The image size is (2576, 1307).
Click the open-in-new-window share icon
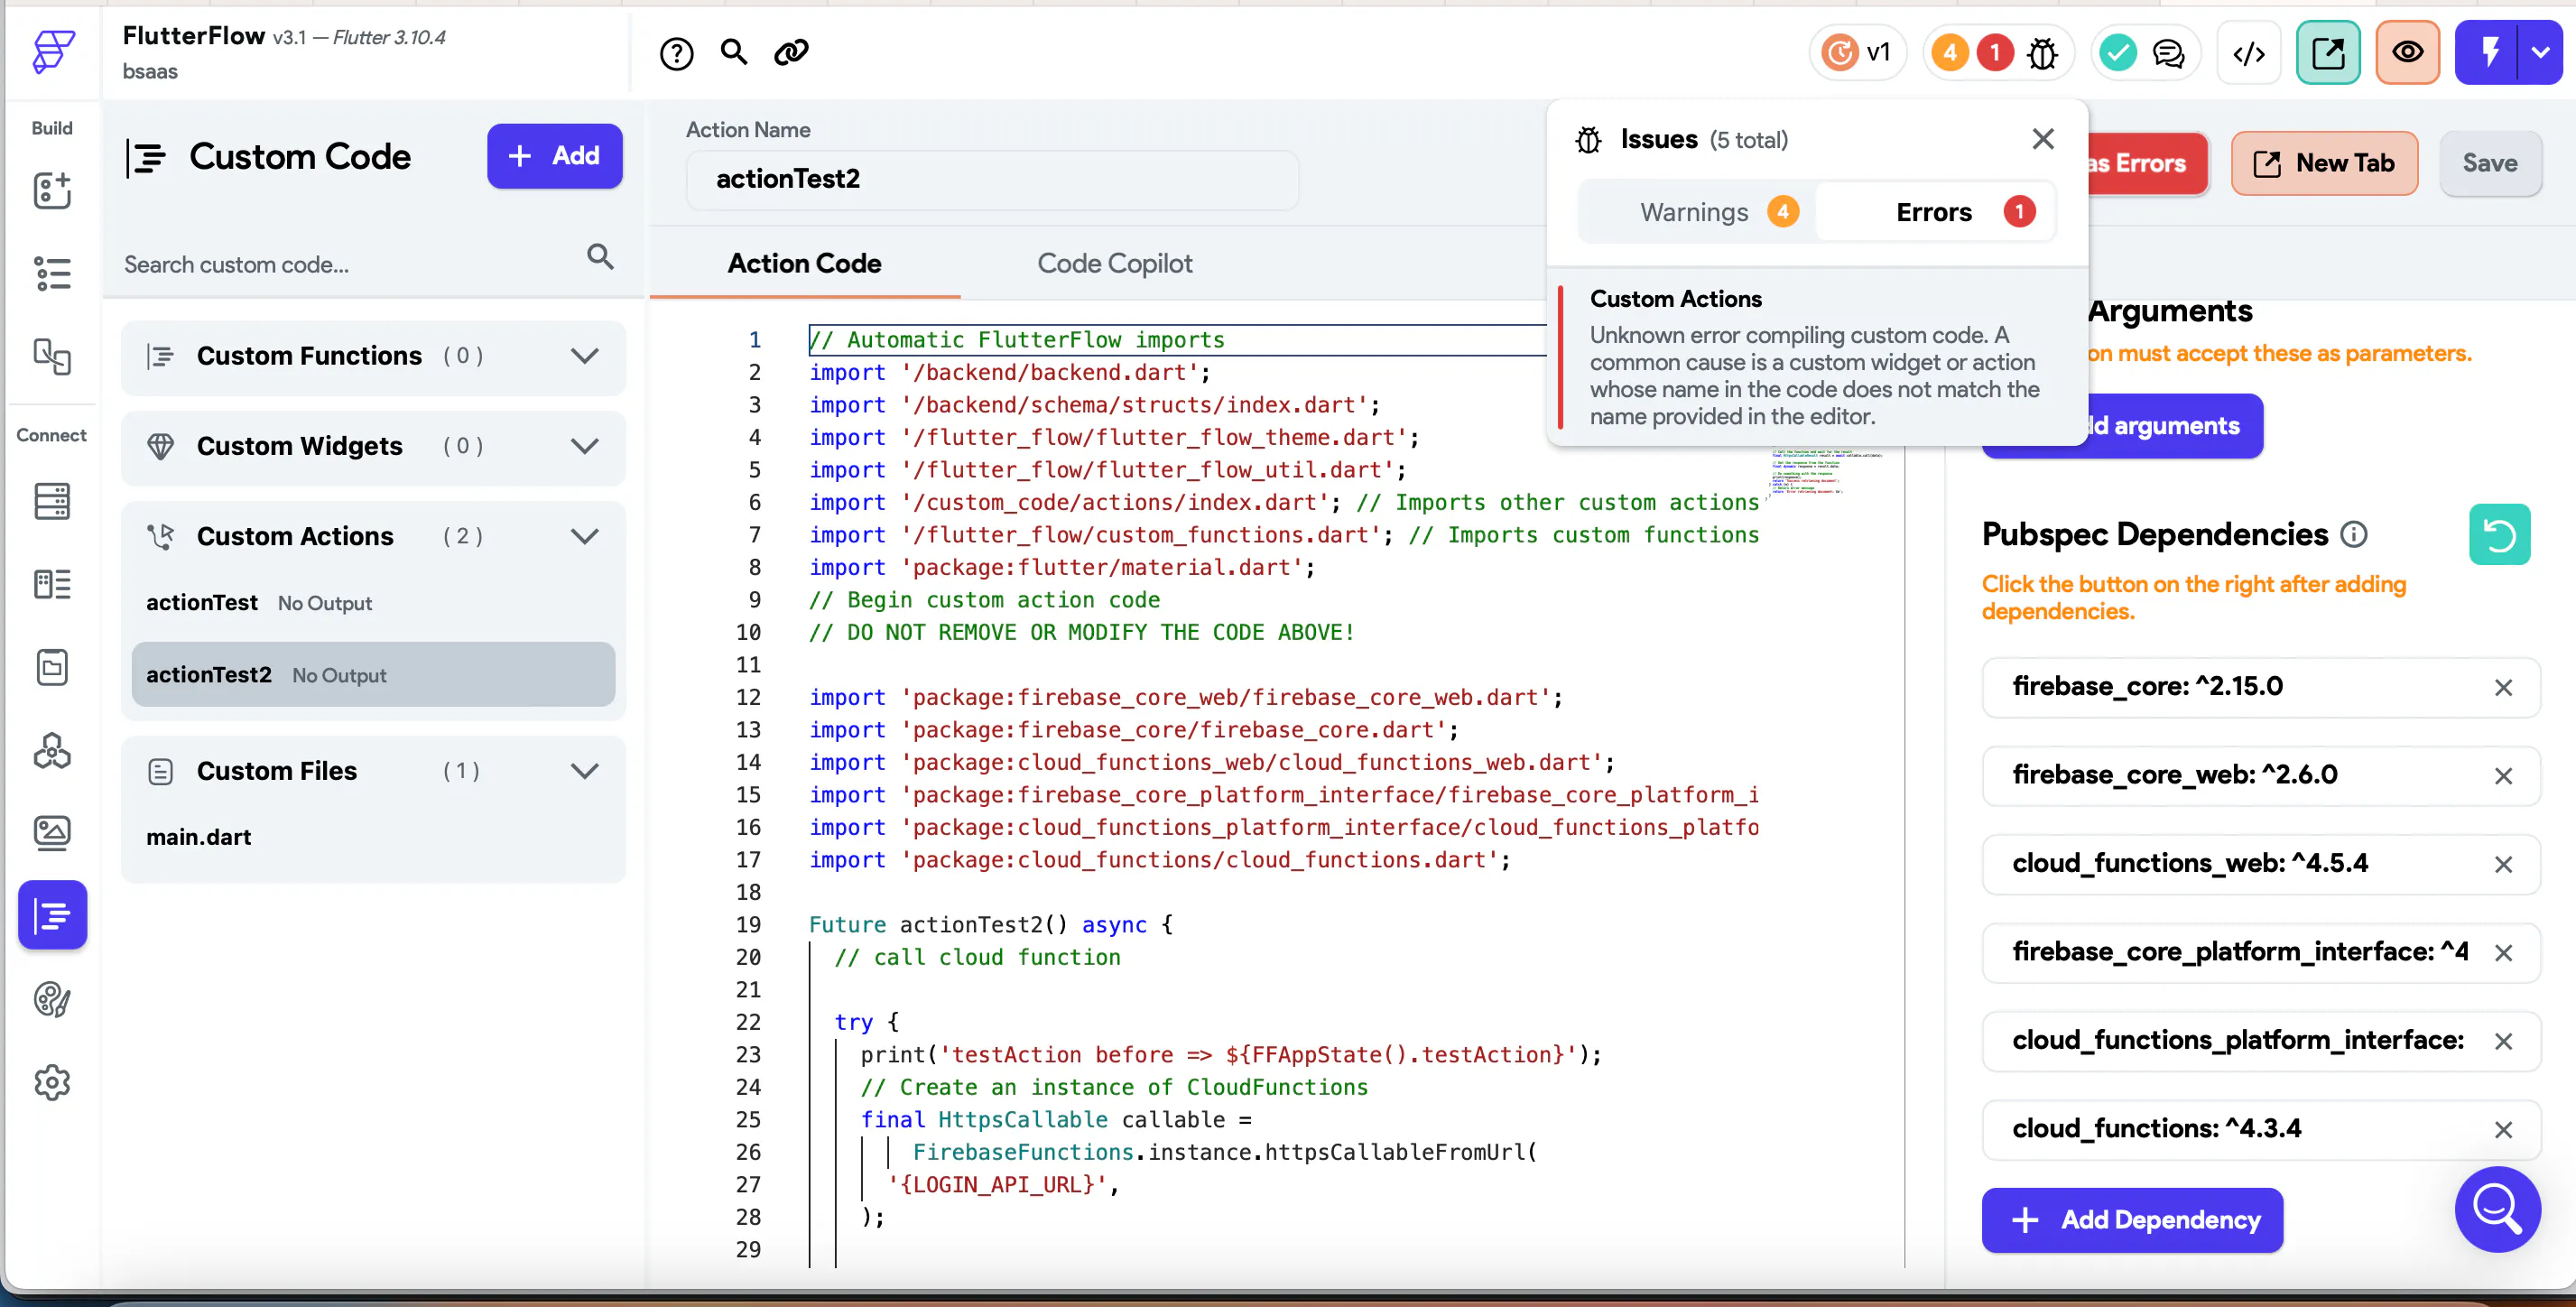(x=2328, y=53)
